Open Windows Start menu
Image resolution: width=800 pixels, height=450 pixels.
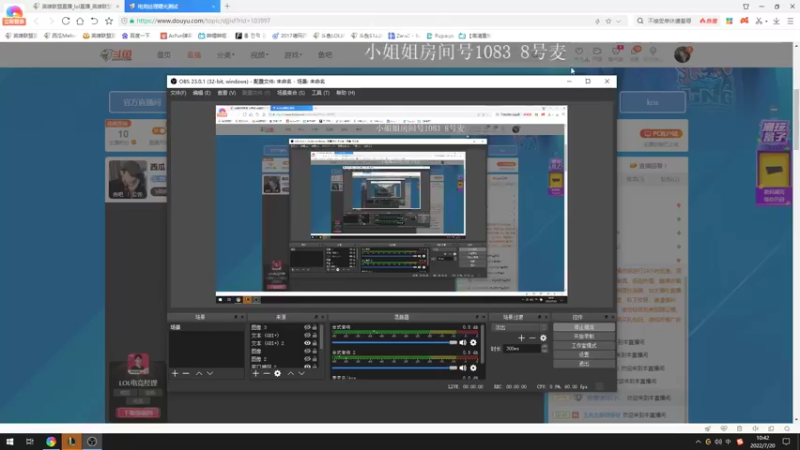(10, 441)
